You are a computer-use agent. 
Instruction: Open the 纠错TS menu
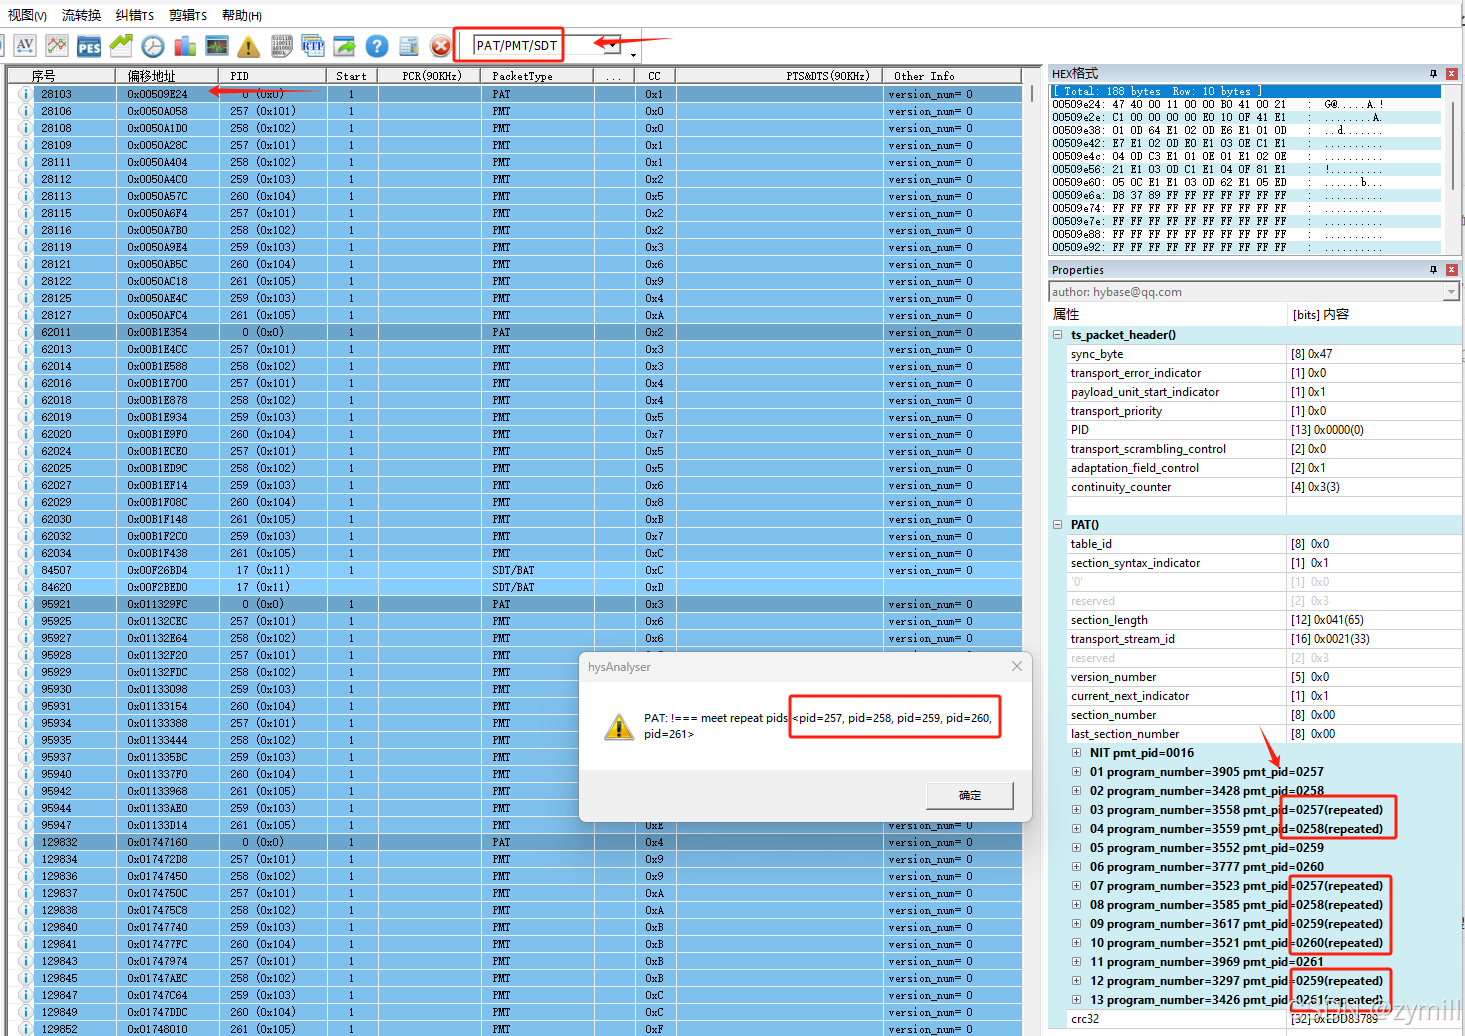(x=135, y=15)
